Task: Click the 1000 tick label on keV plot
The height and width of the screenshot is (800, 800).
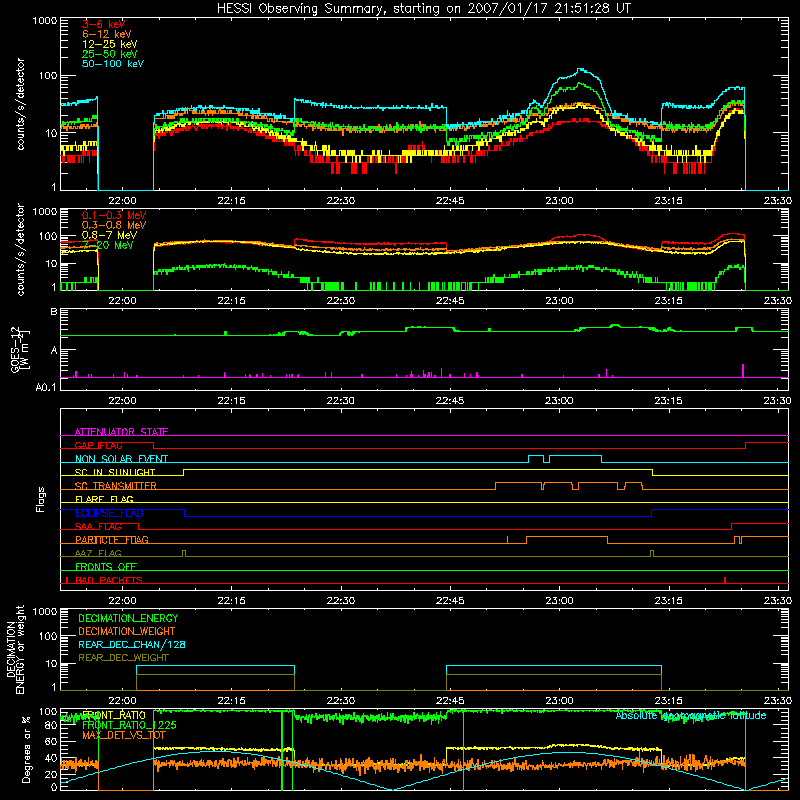Action: click(45, 21)
